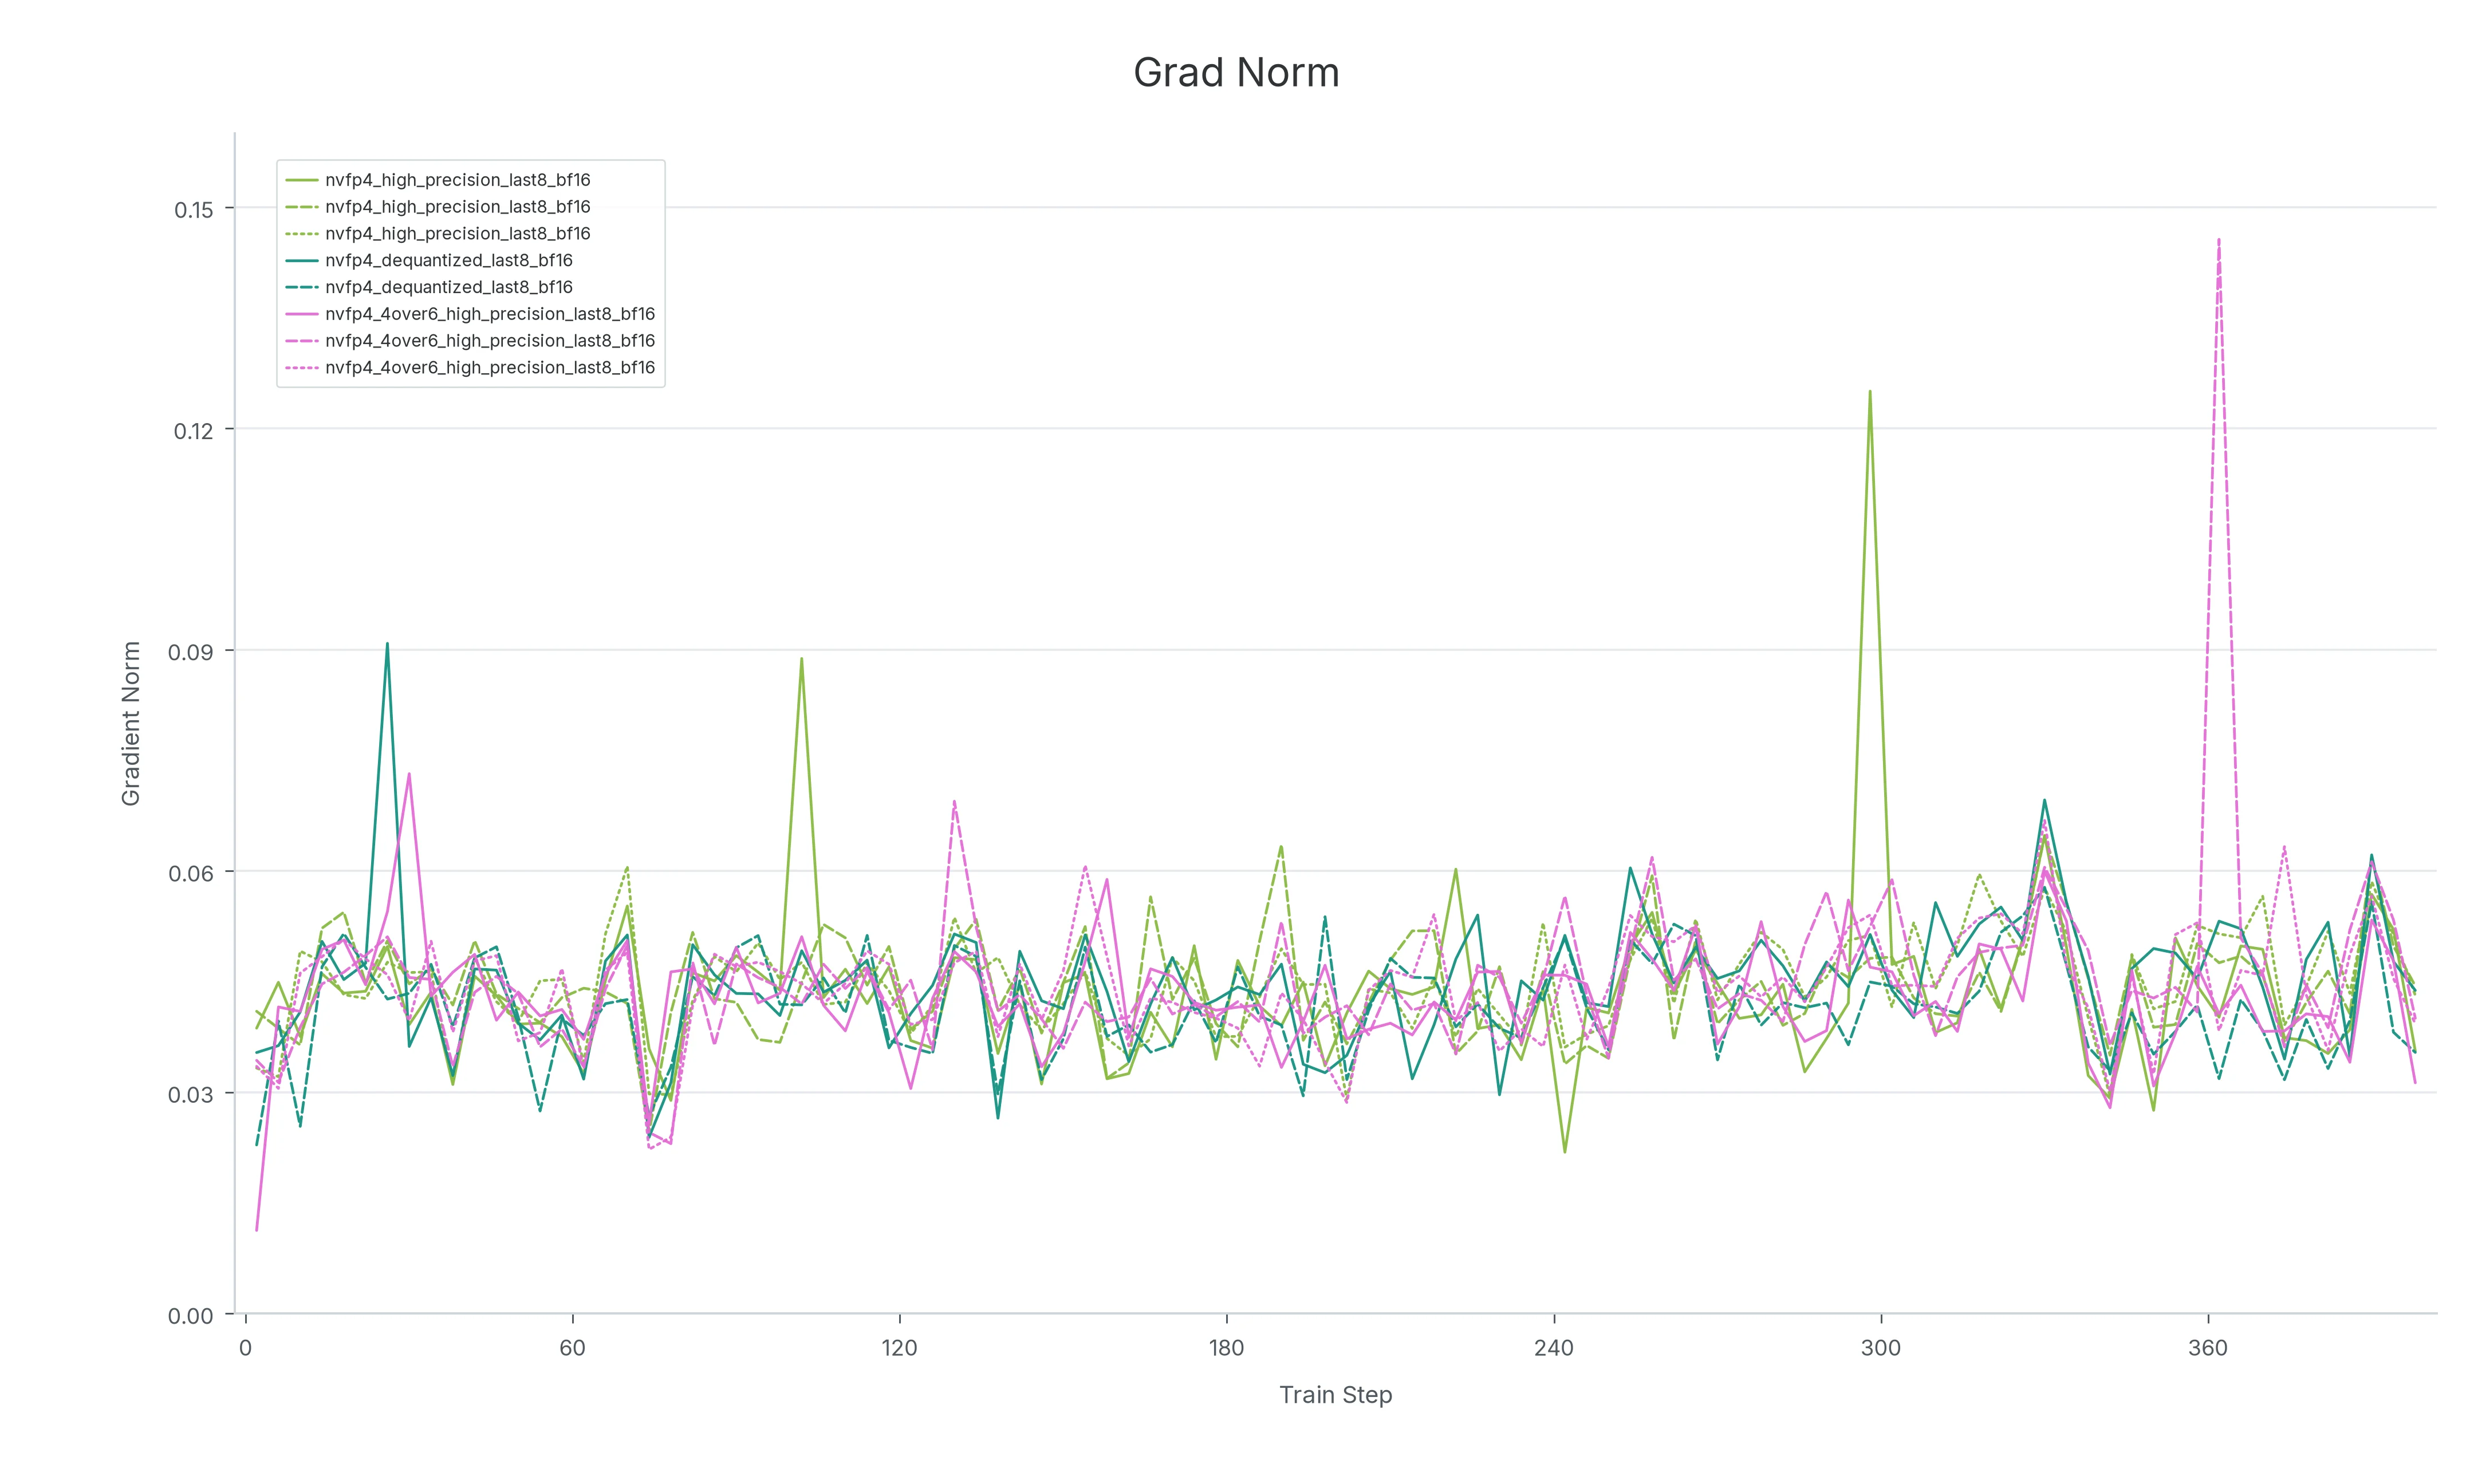Click the 60 x-axis tick label
This screenshot has width=2474, height=1484.
pos(572,1348)
